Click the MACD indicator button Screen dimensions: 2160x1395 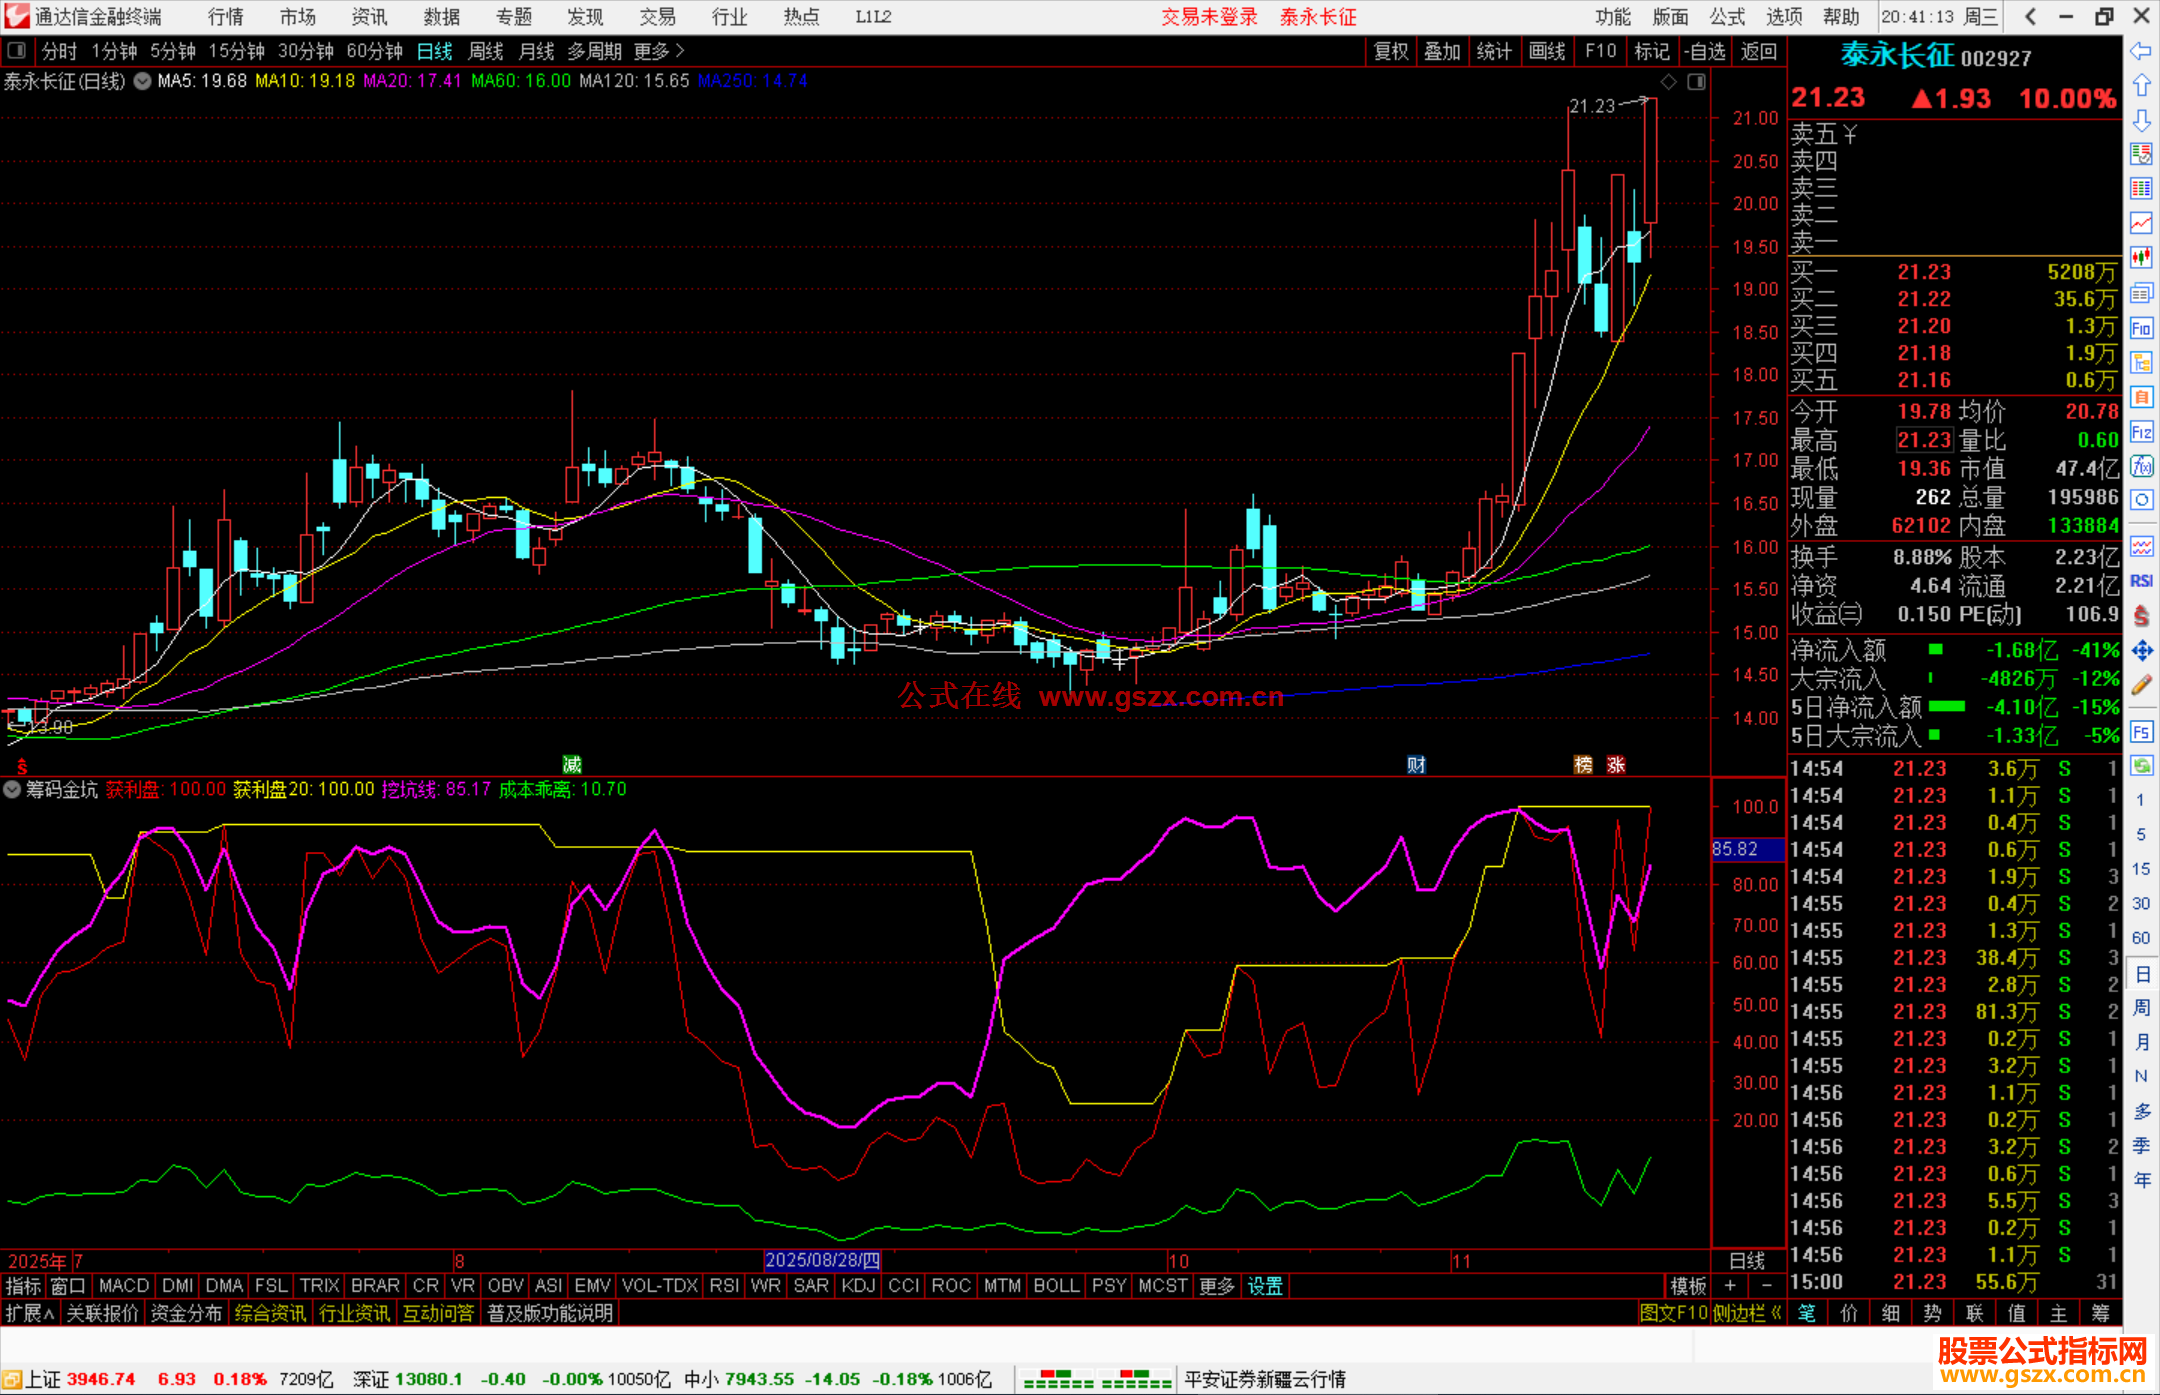(x=124, y=1286)
